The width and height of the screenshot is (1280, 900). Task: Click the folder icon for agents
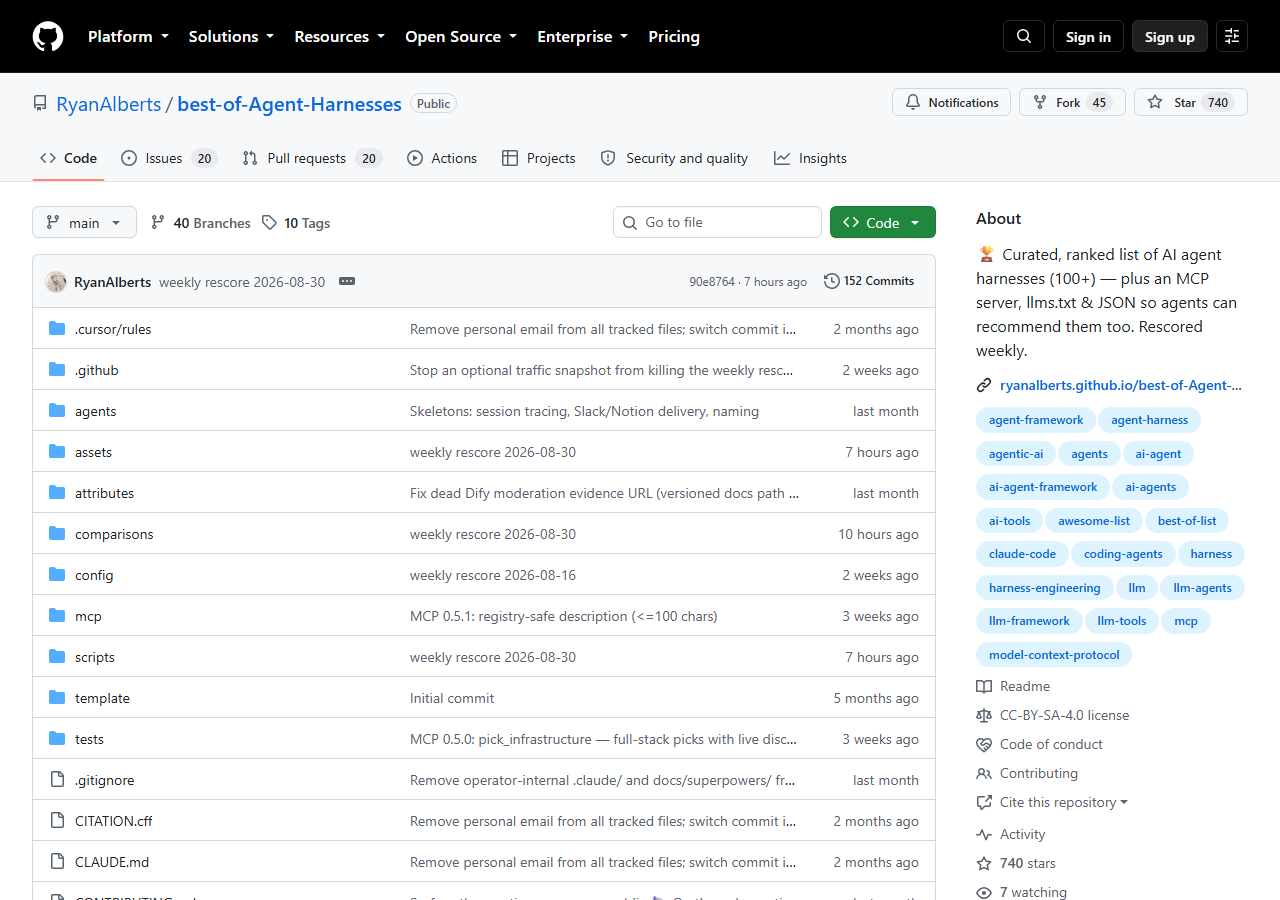click(x=57, y=411)
